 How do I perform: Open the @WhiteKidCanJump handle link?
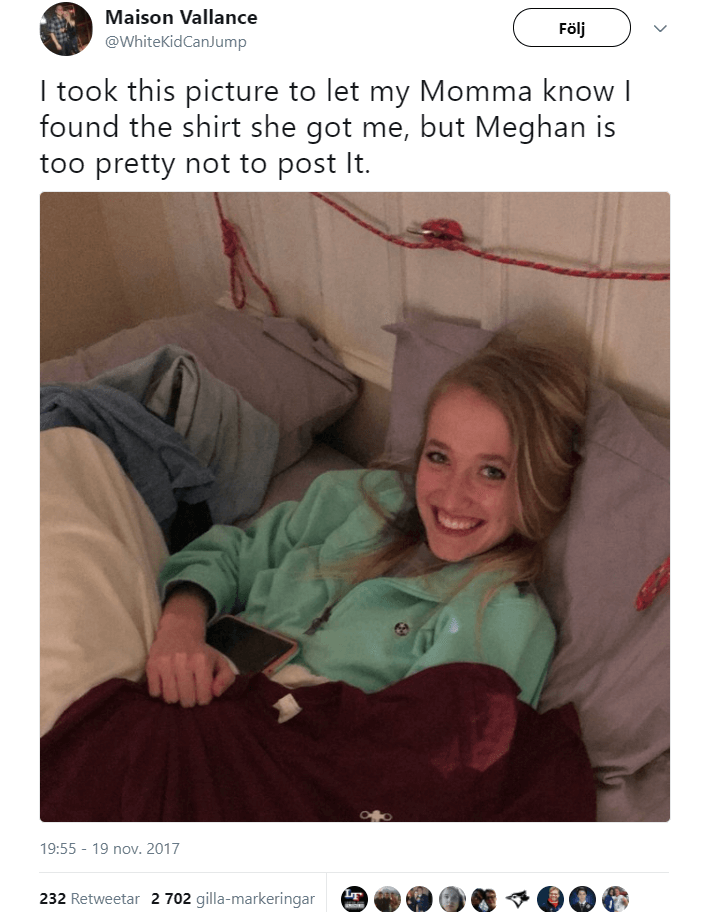176,42
